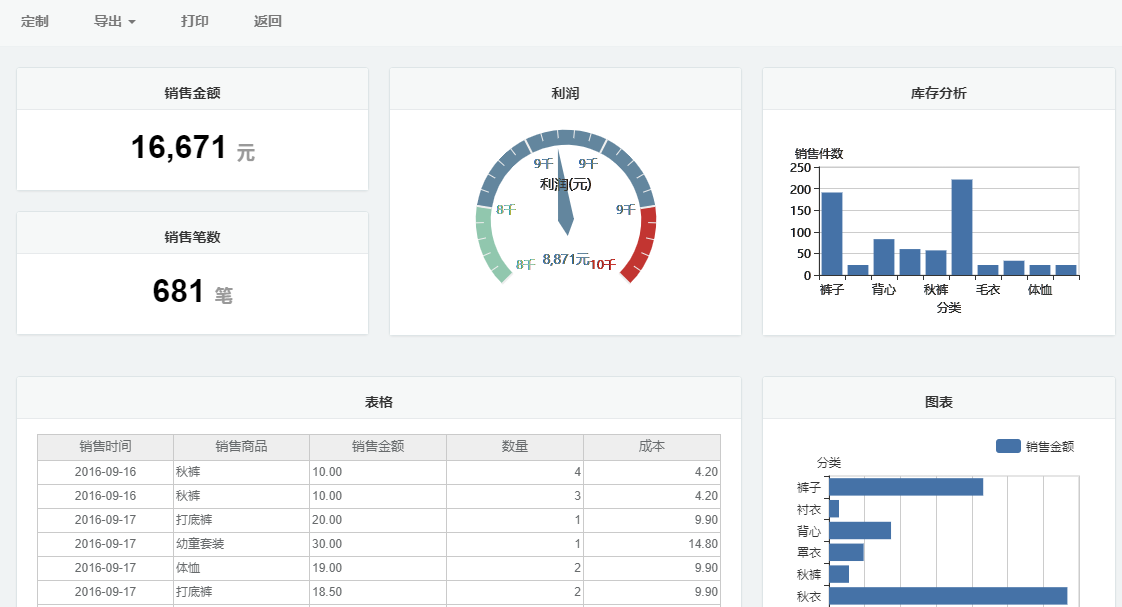Image resolution: width=1122 pixels, height=607 pixels.
Task: Click the 681 笔 sales count figure
Action: (179, 292)
